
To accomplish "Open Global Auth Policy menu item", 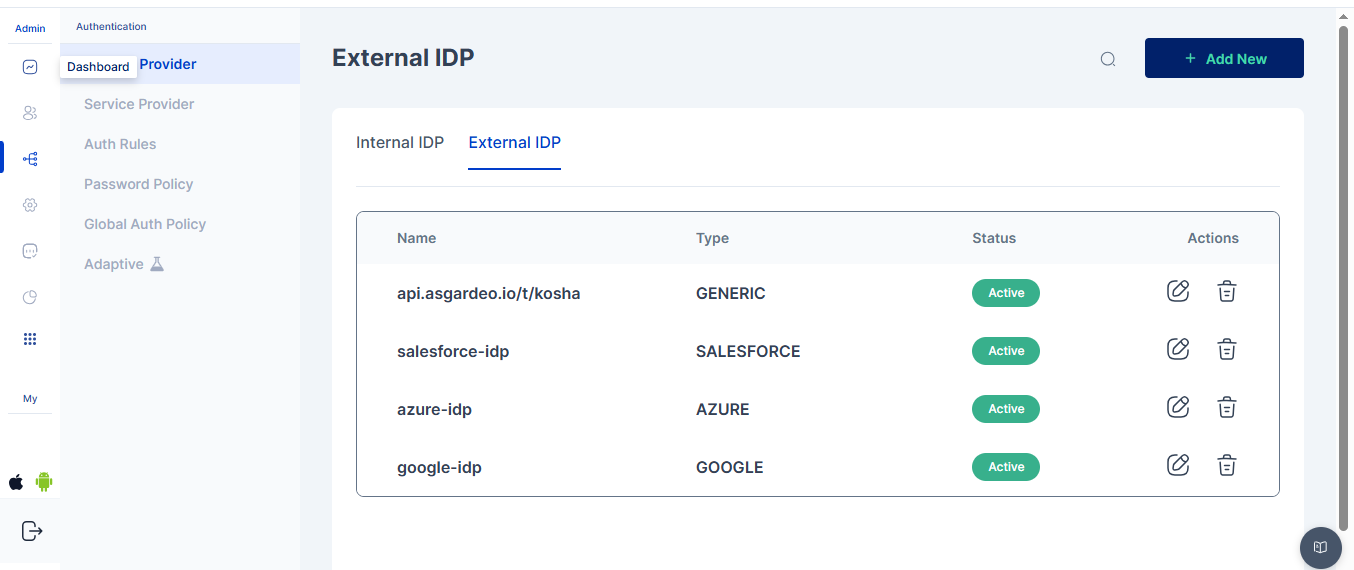I will point(145,224).
